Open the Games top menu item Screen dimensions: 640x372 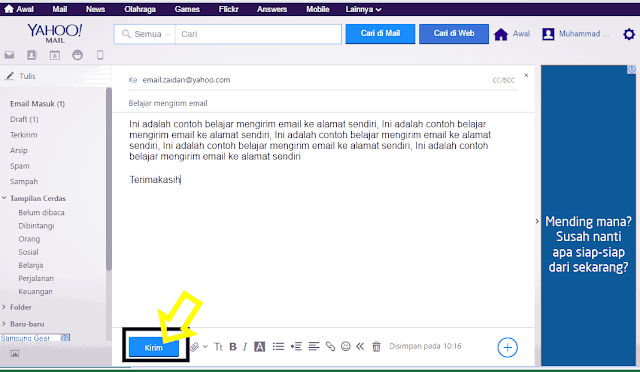point(187,9)
